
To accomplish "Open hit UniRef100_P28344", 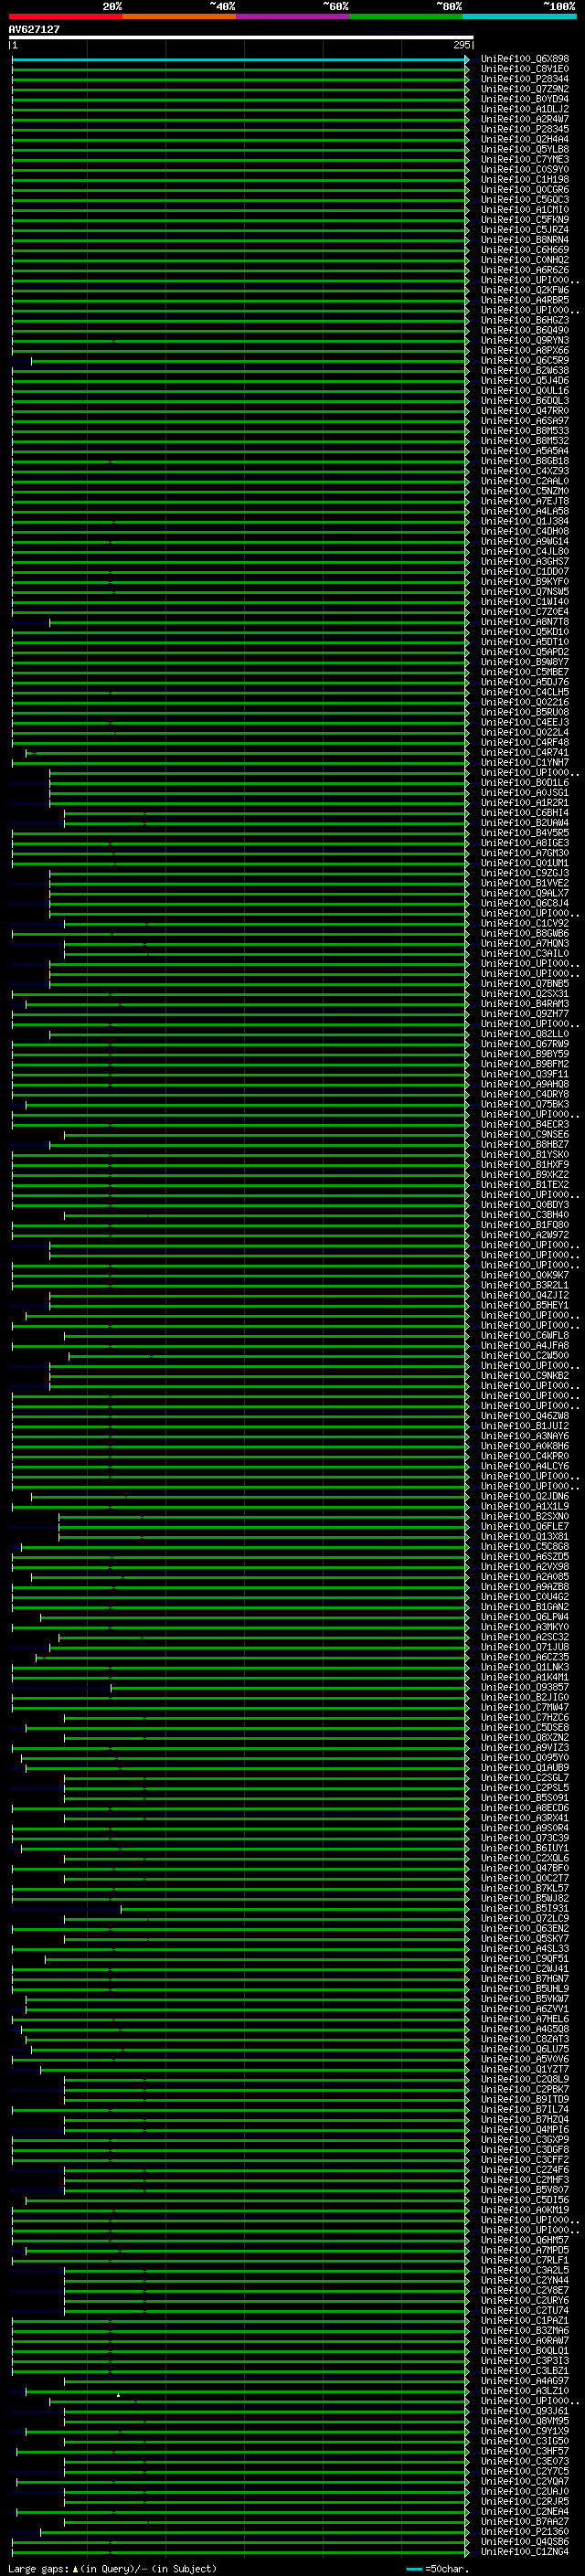I will 525,79.
